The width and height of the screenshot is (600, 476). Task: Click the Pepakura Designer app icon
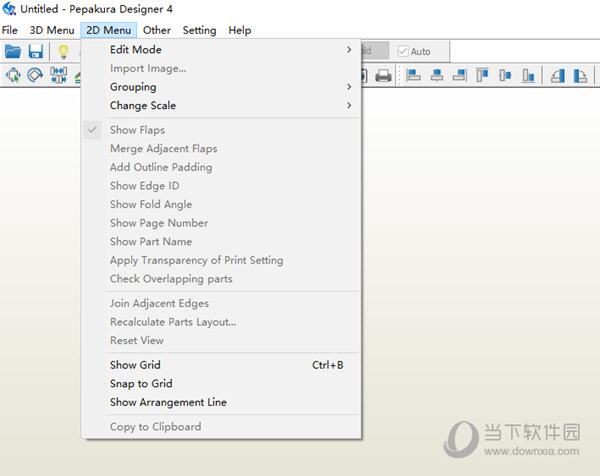(x=9, y=9)
